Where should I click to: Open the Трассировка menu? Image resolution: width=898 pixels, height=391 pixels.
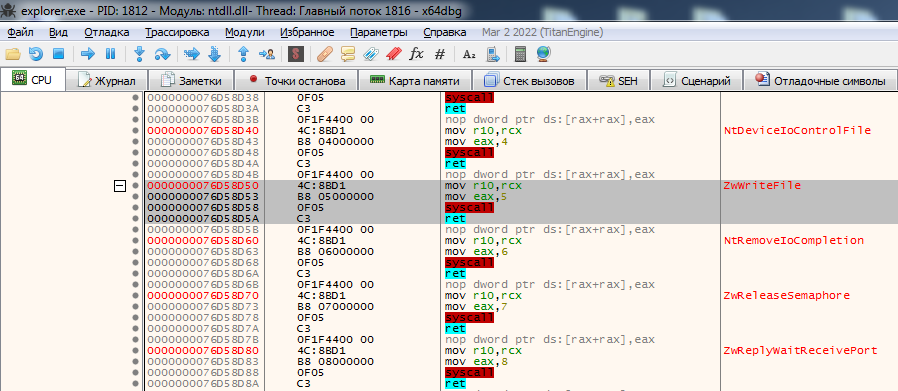tap(177, 32)
